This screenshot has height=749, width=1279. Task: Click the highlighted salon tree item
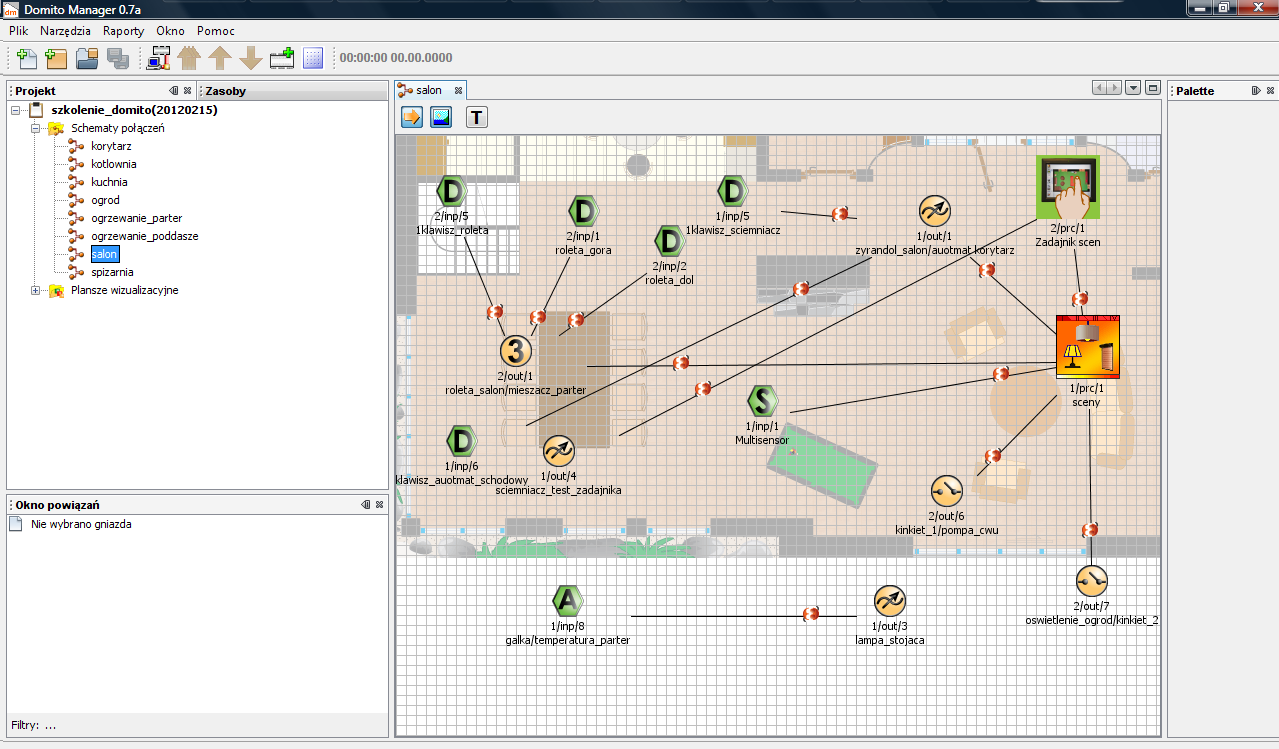[x=104, y=254]
